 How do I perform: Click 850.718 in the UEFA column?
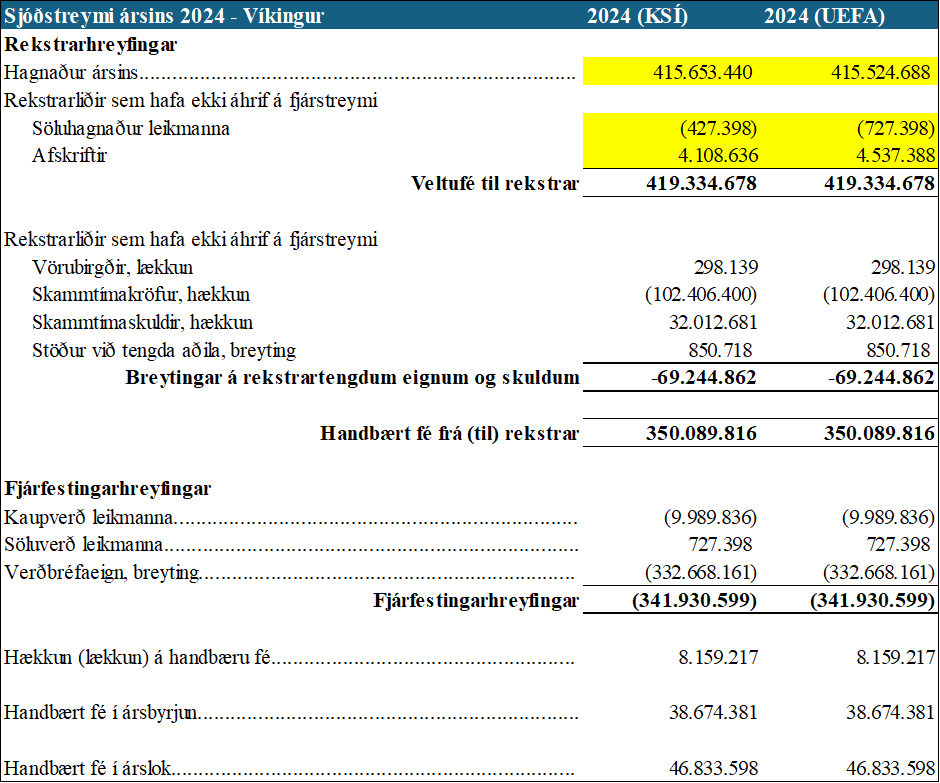pyautogui.click(x=898, y=350)
